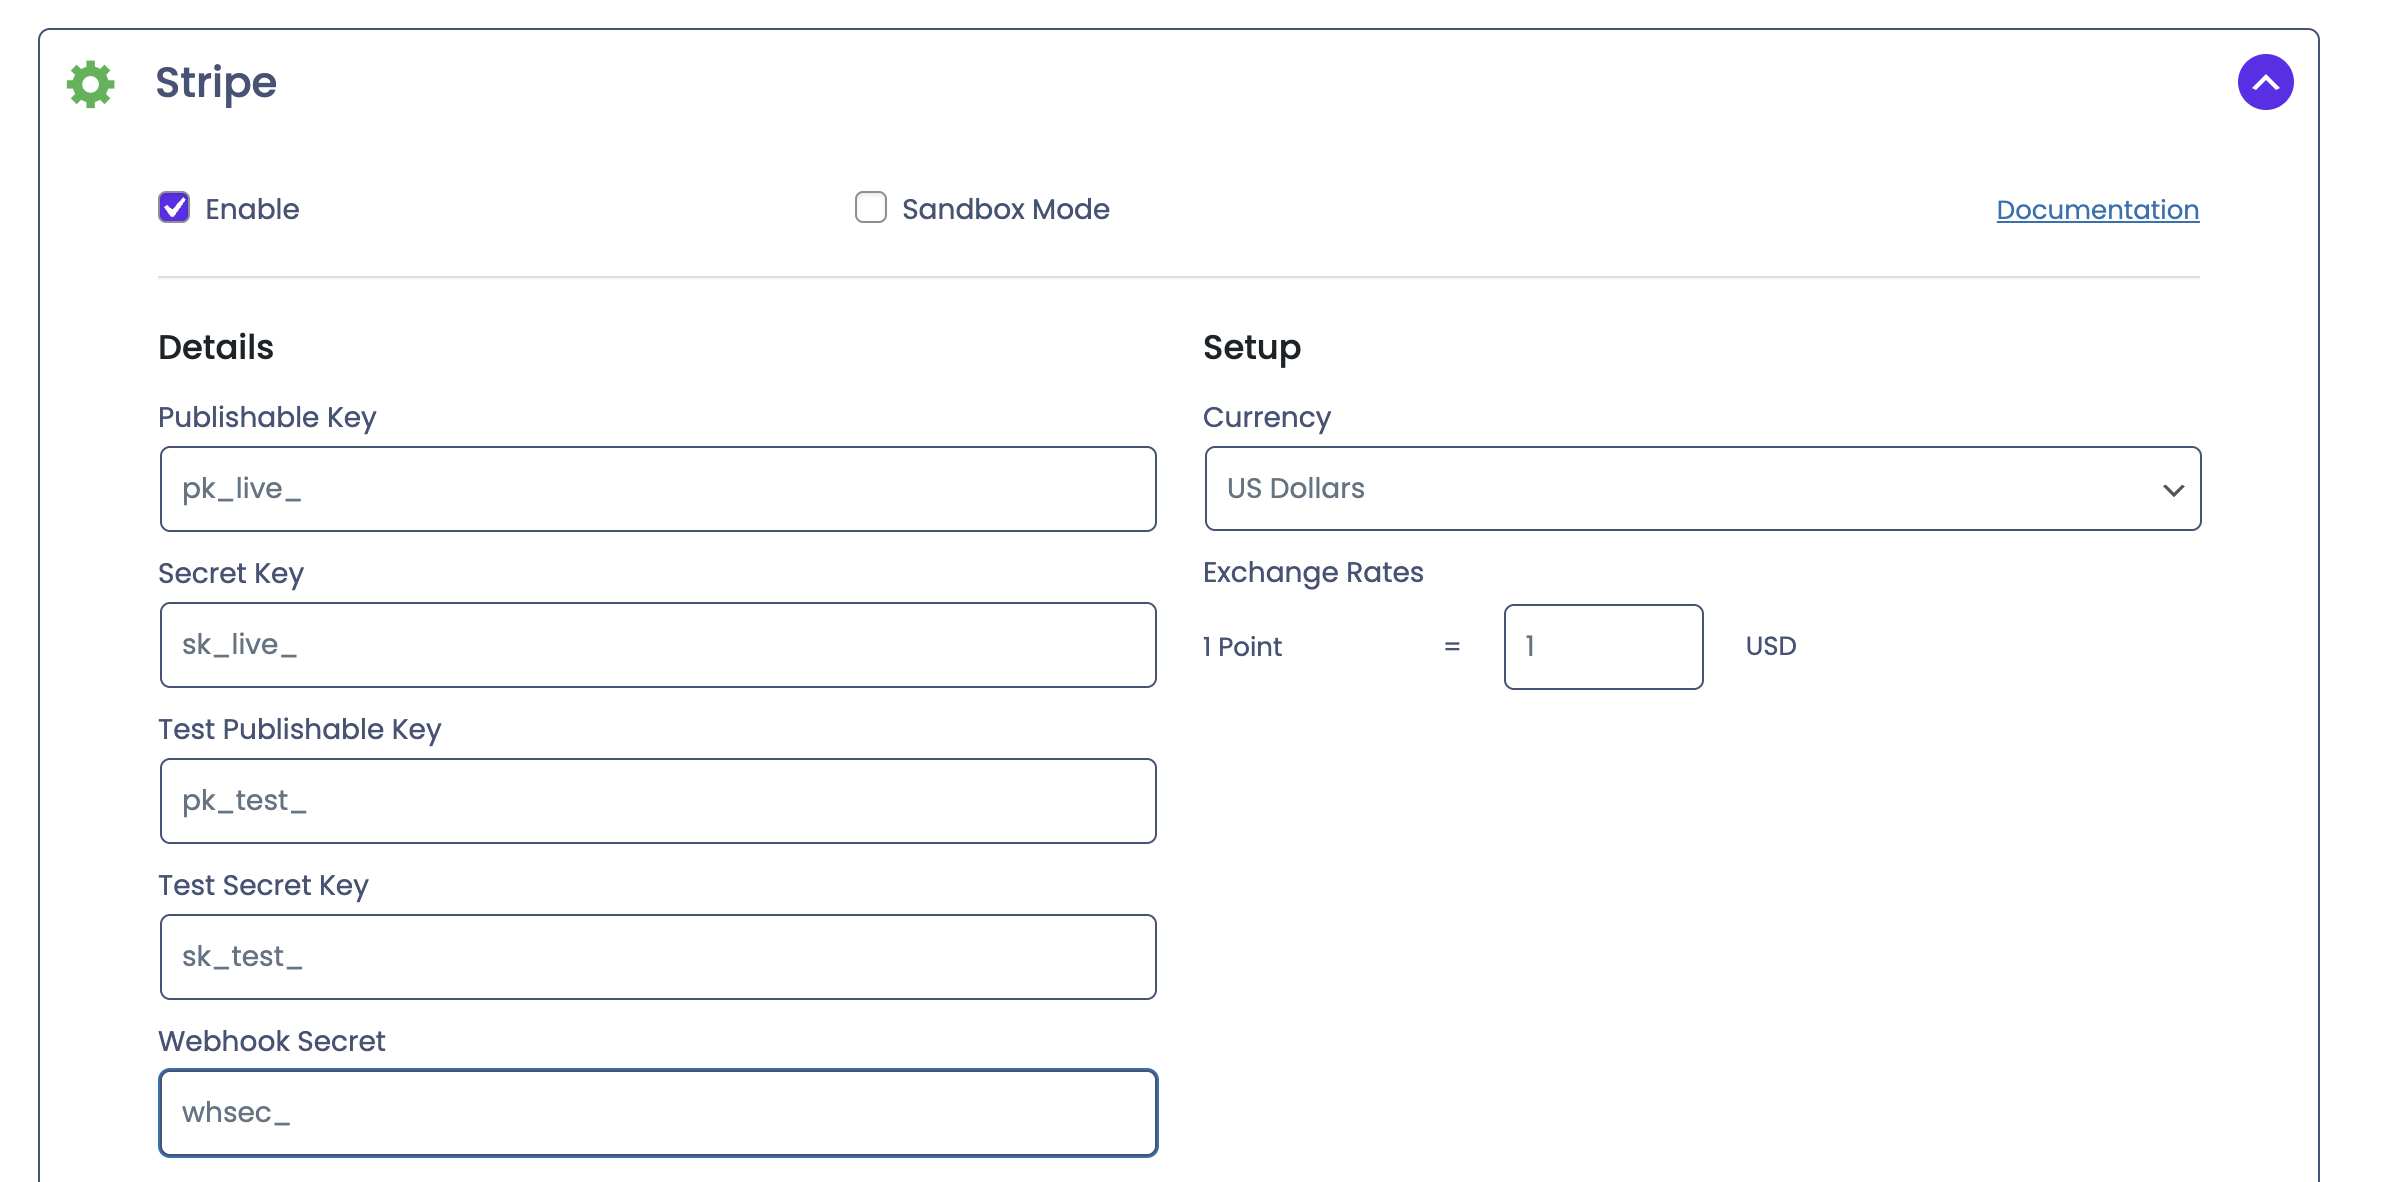Open the Documentation link
The height and width of the screenshot is (1182, 2384).
(x=2097, y=210)
